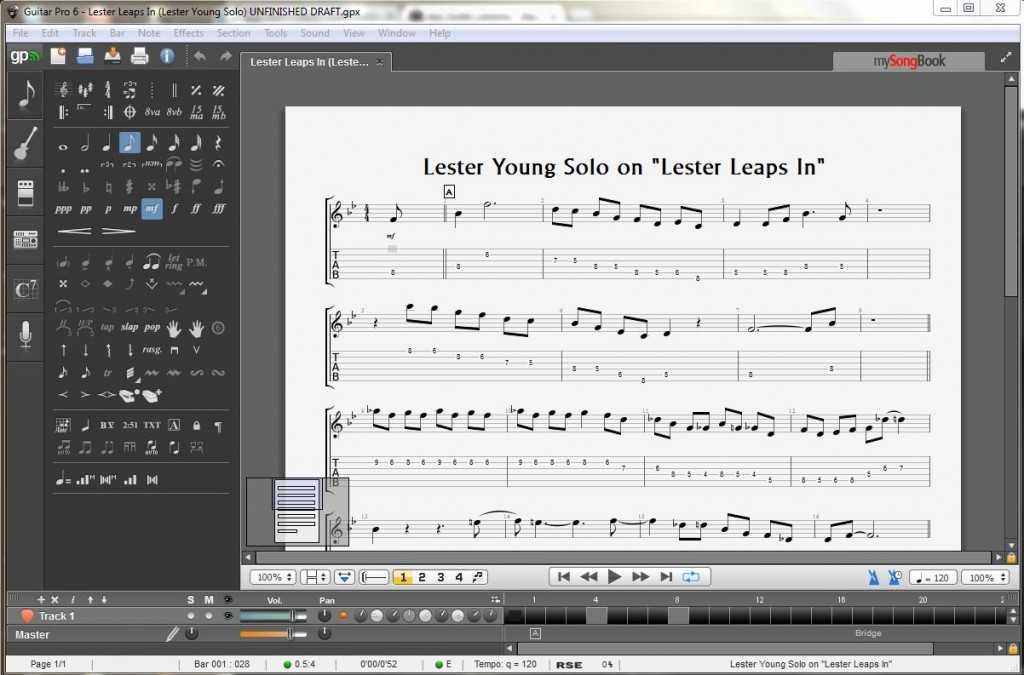
Task: Open the Effects menu
Action: click(188, 33)
